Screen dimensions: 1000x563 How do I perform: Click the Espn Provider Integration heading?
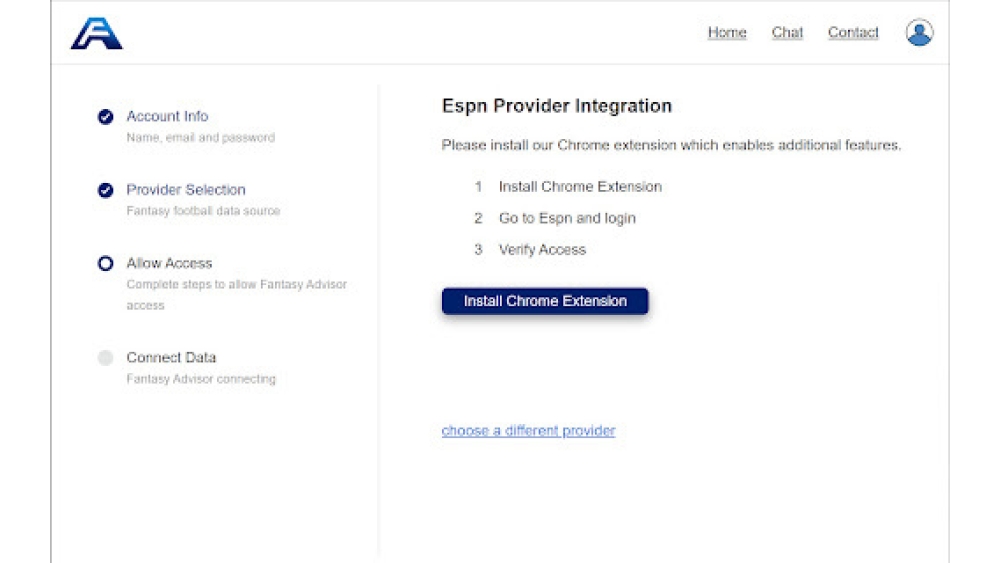pyautogui.click(x=557, y=106)
